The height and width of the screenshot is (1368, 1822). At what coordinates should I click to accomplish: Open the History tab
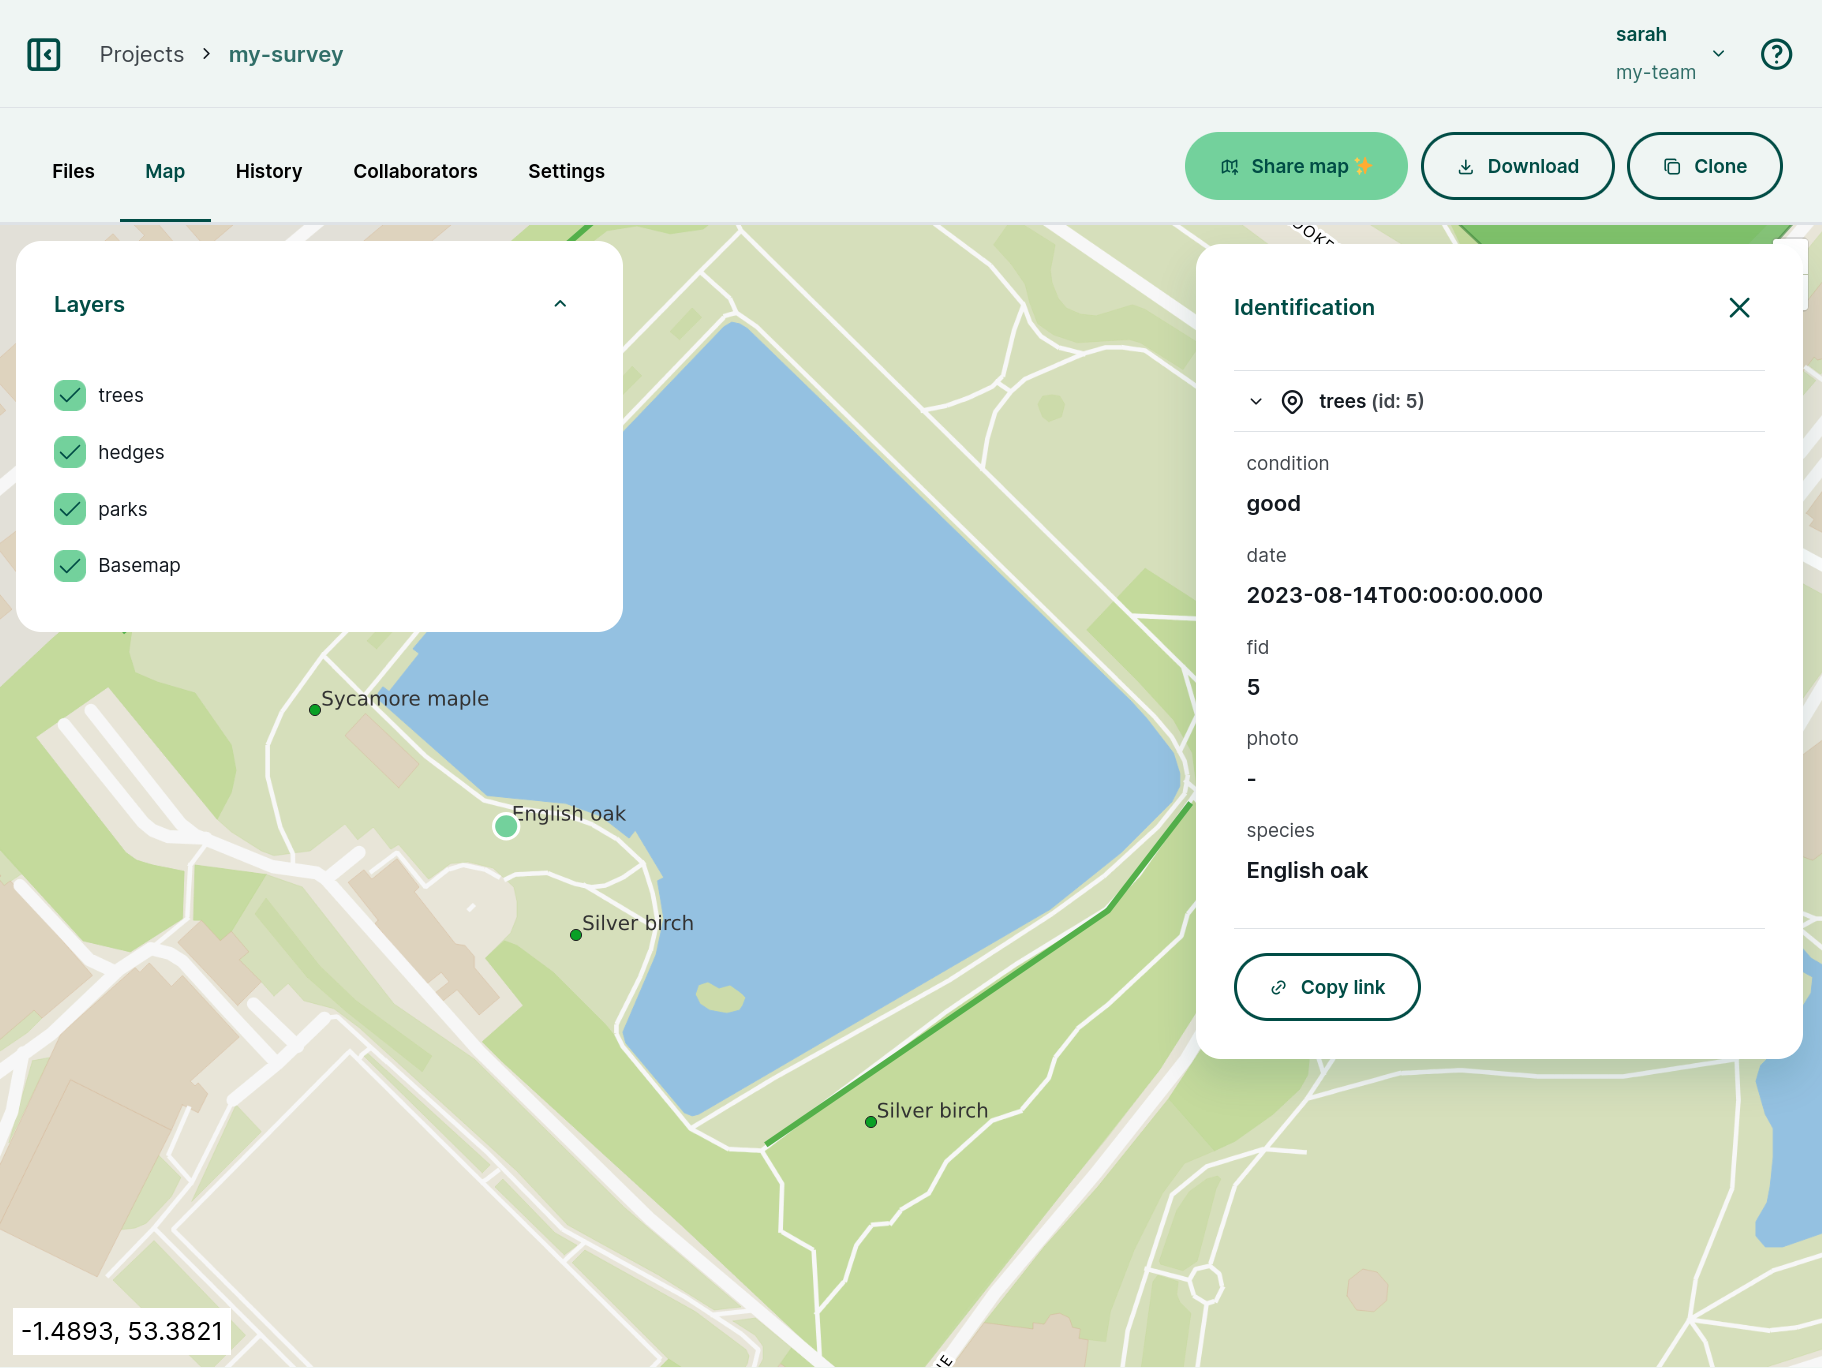pos(268,171)
